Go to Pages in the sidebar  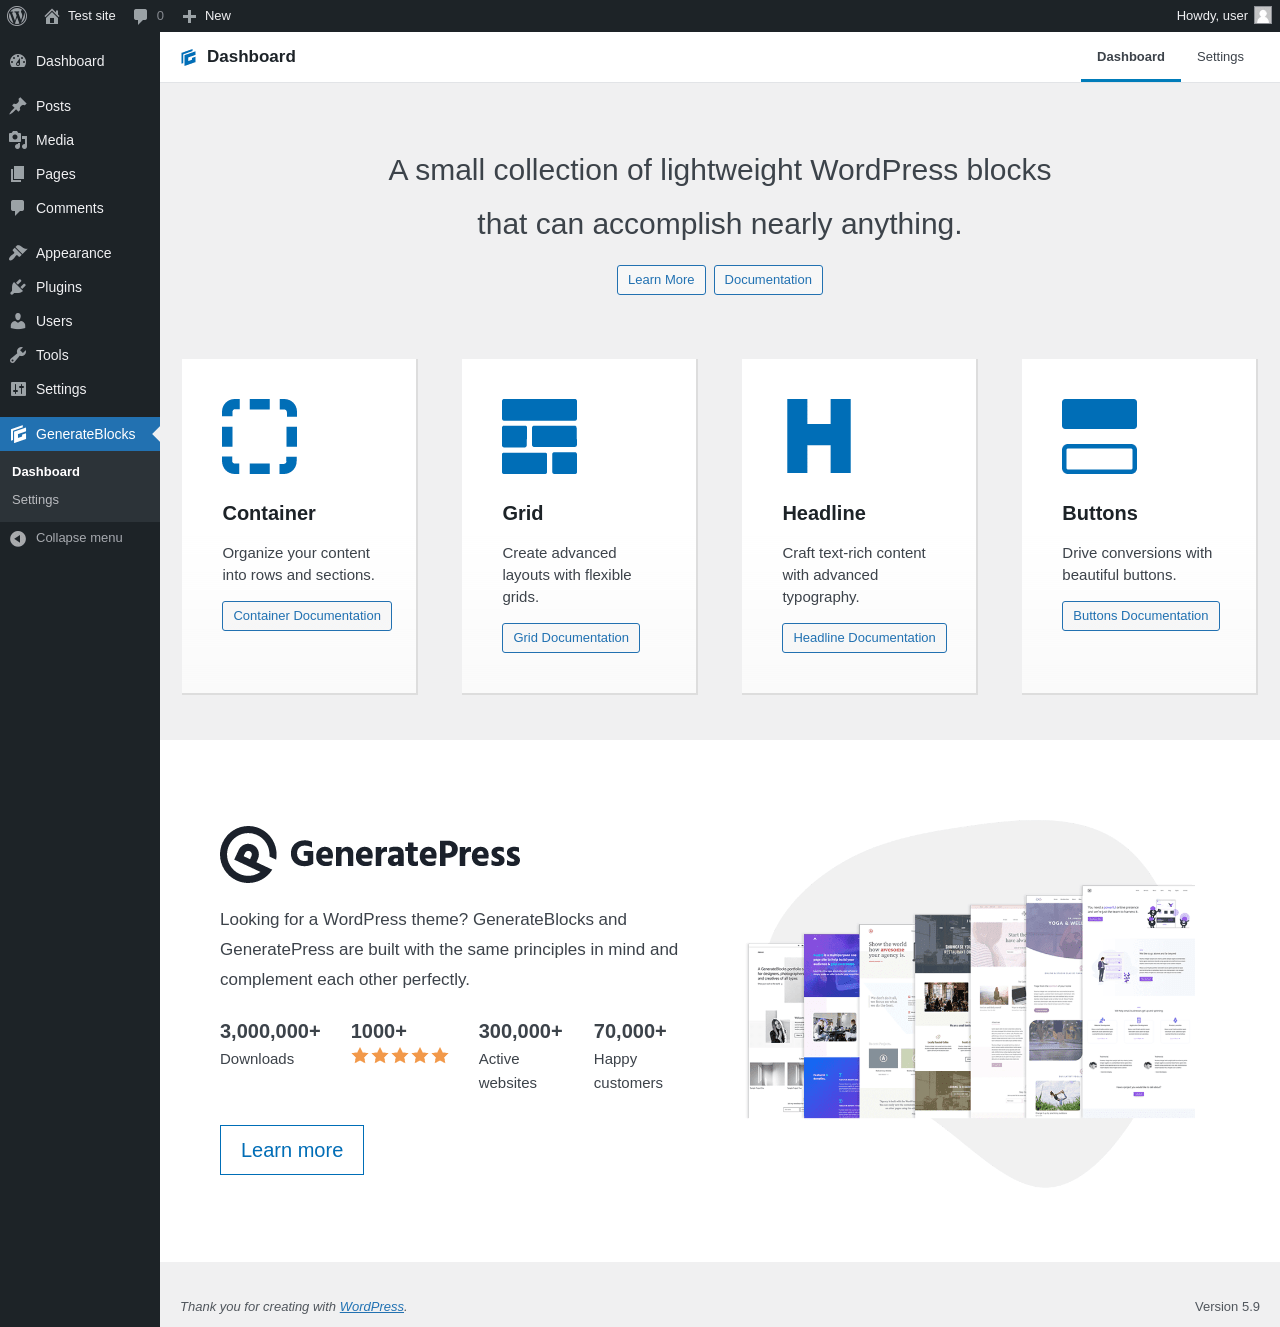pyautogui.click(x=80, y=174)
